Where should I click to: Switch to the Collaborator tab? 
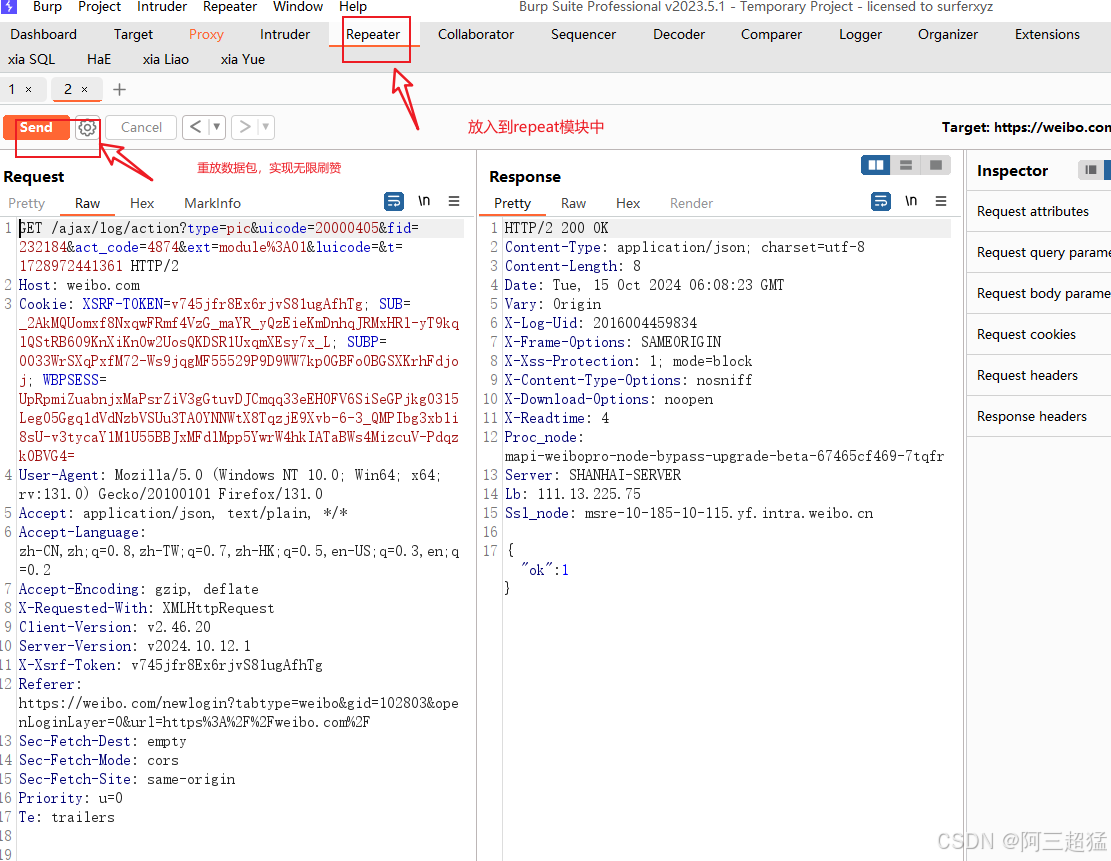pos(475,34)
